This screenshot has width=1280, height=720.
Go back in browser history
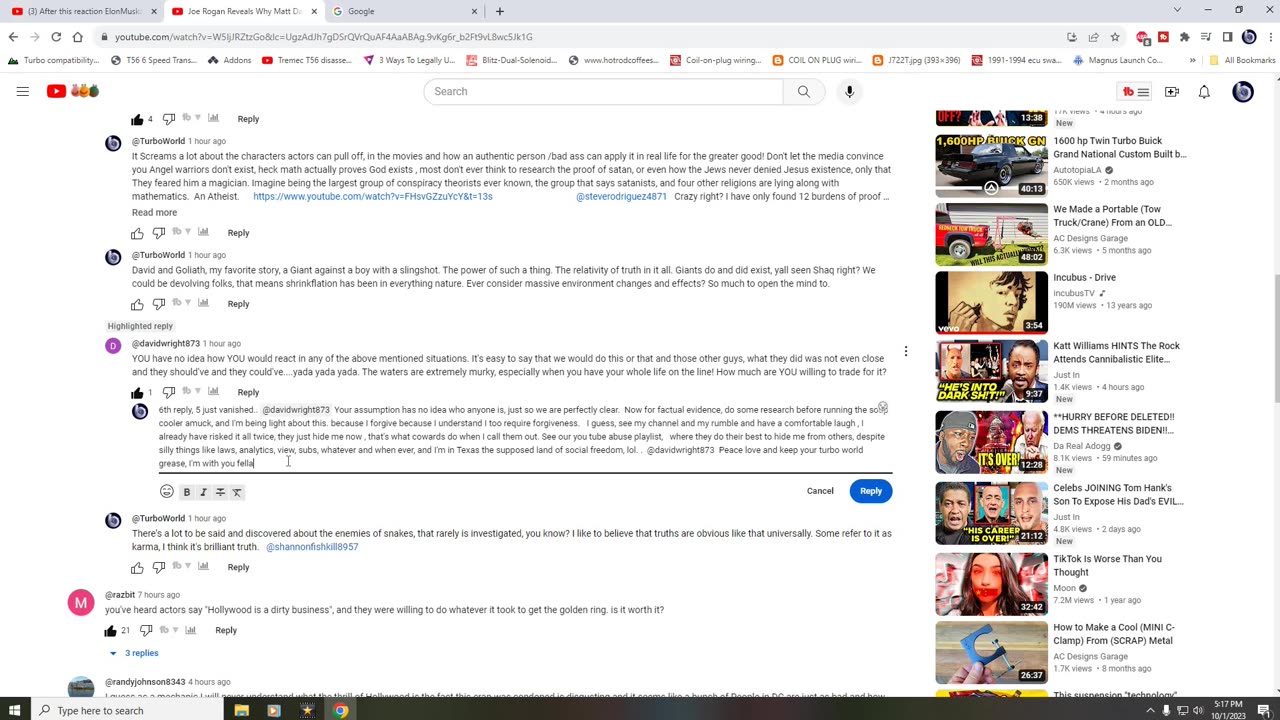tap(13, 37)
